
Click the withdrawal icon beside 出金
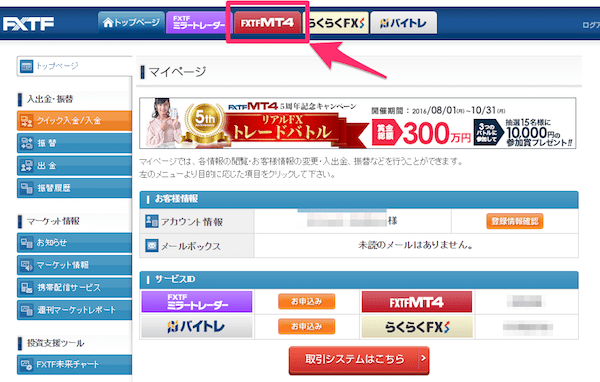coord(26,166)
